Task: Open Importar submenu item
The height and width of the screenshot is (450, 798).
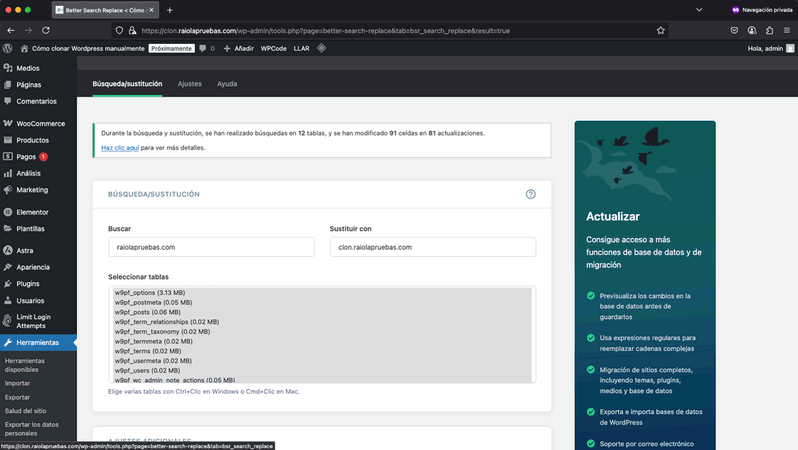Action: click(x=17, y=383)
